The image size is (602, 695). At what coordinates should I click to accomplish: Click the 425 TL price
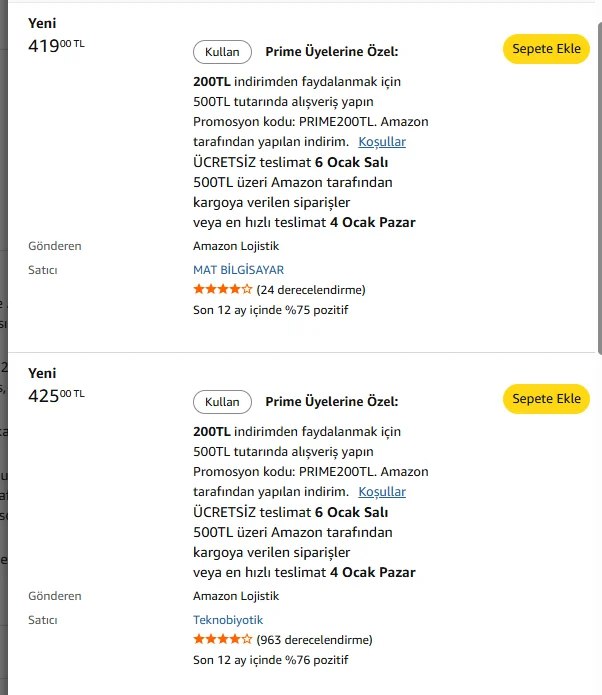[56, 395]
